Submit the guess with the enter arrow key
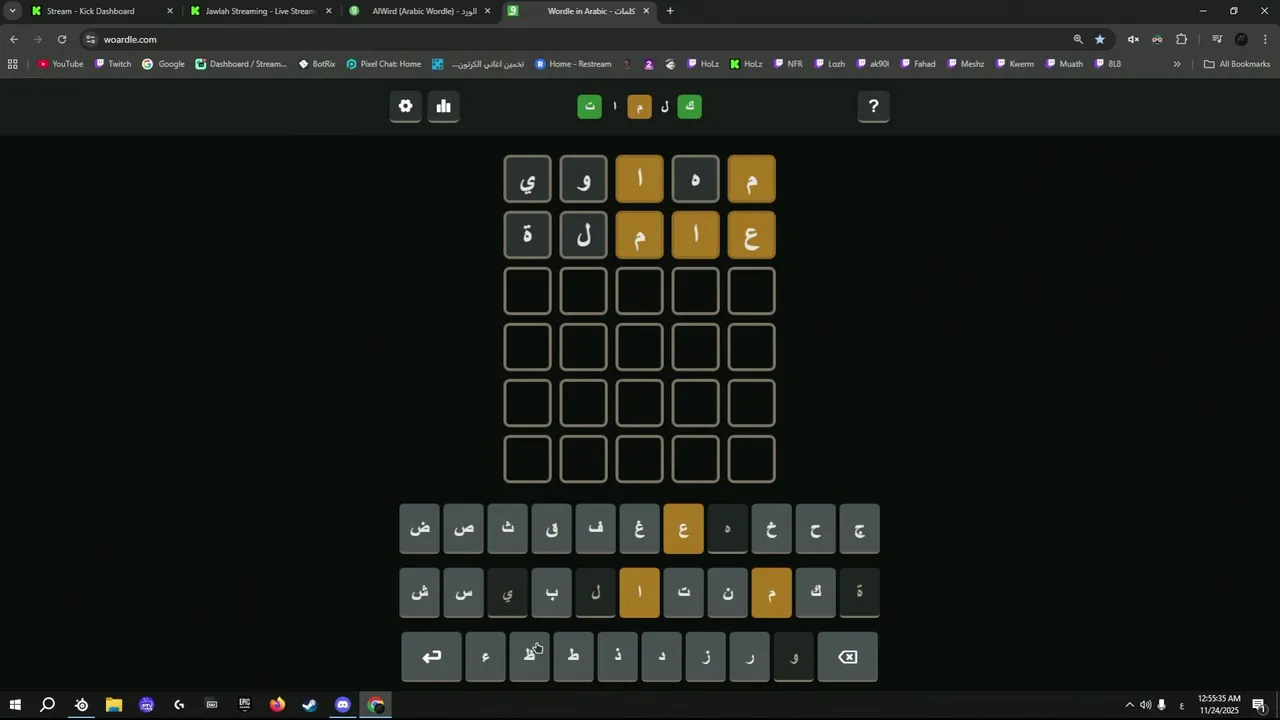The image size is (1280, 720). [432, 657]
